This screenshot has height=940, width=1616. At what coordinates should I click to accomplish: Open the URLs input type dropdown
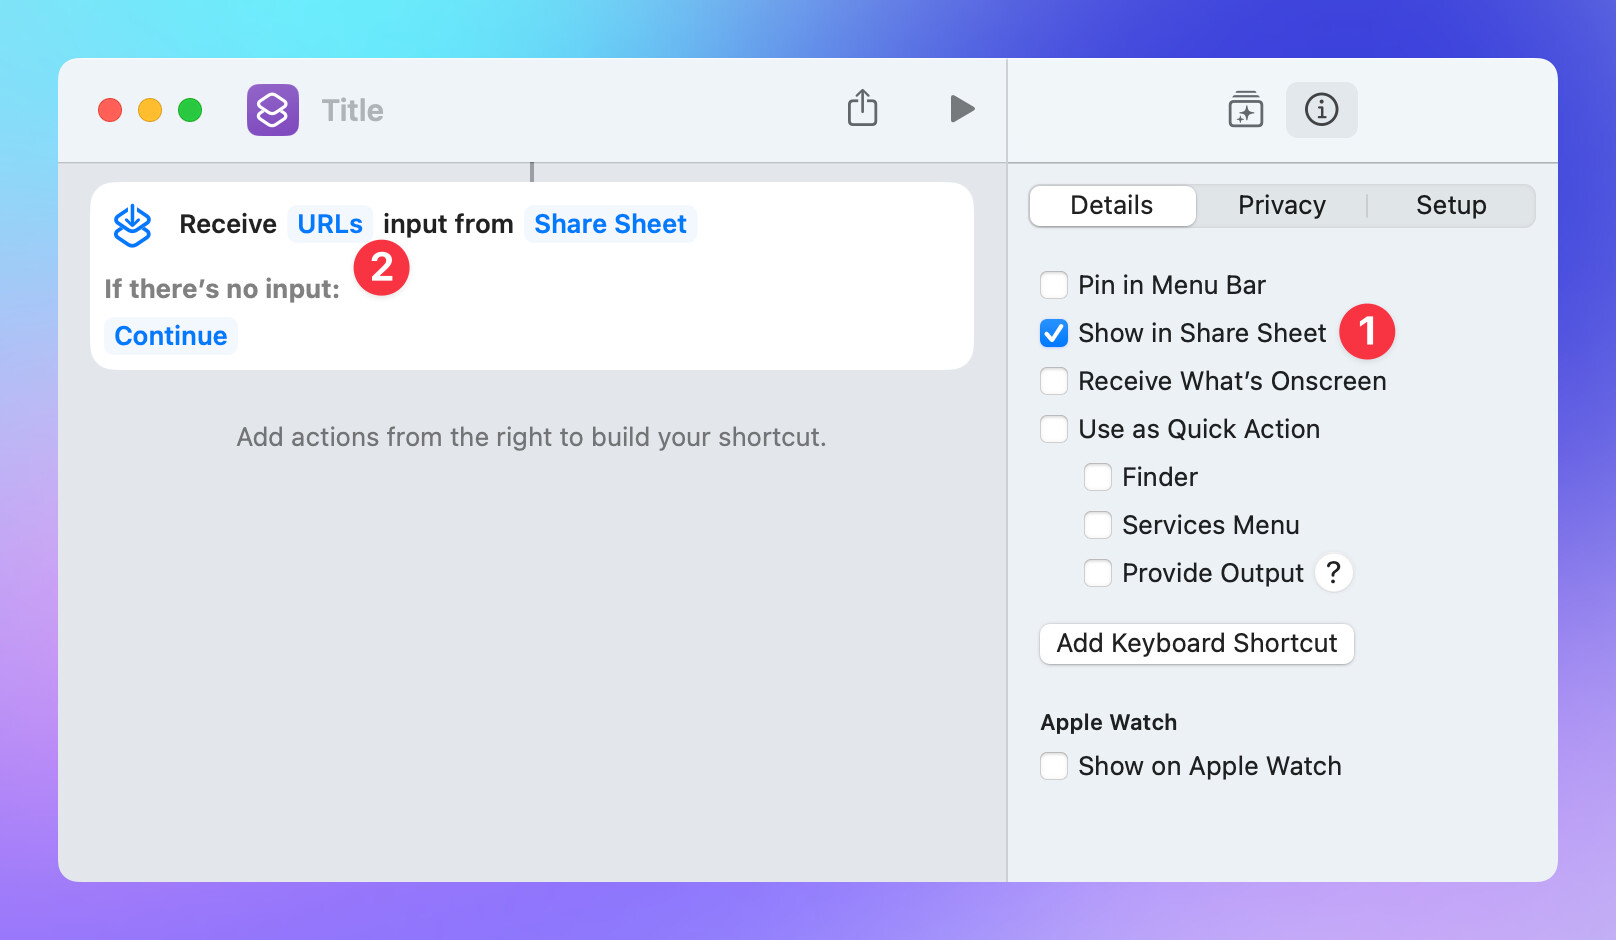tap(330, 224)
